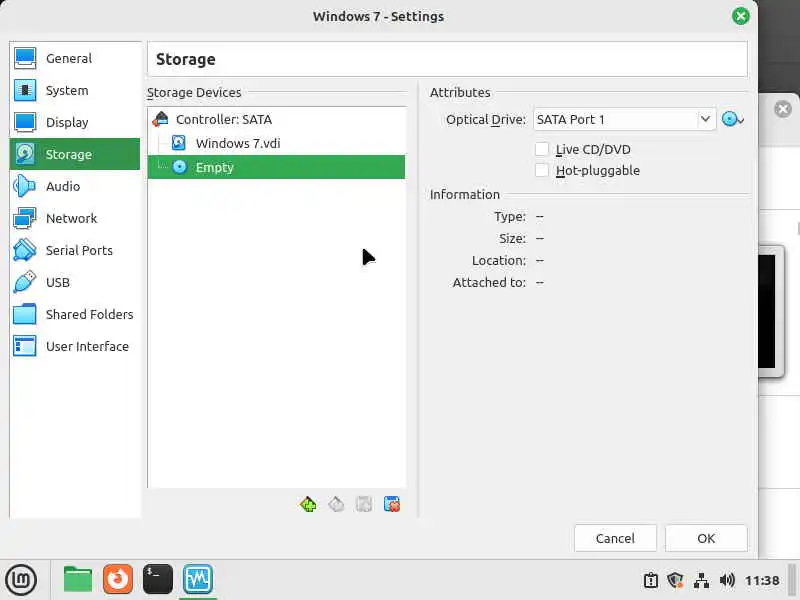This screenshot has width=800, height=600.
Task: Select the Windows 7.vdi hard disk
Action: (x=276, y=143)
